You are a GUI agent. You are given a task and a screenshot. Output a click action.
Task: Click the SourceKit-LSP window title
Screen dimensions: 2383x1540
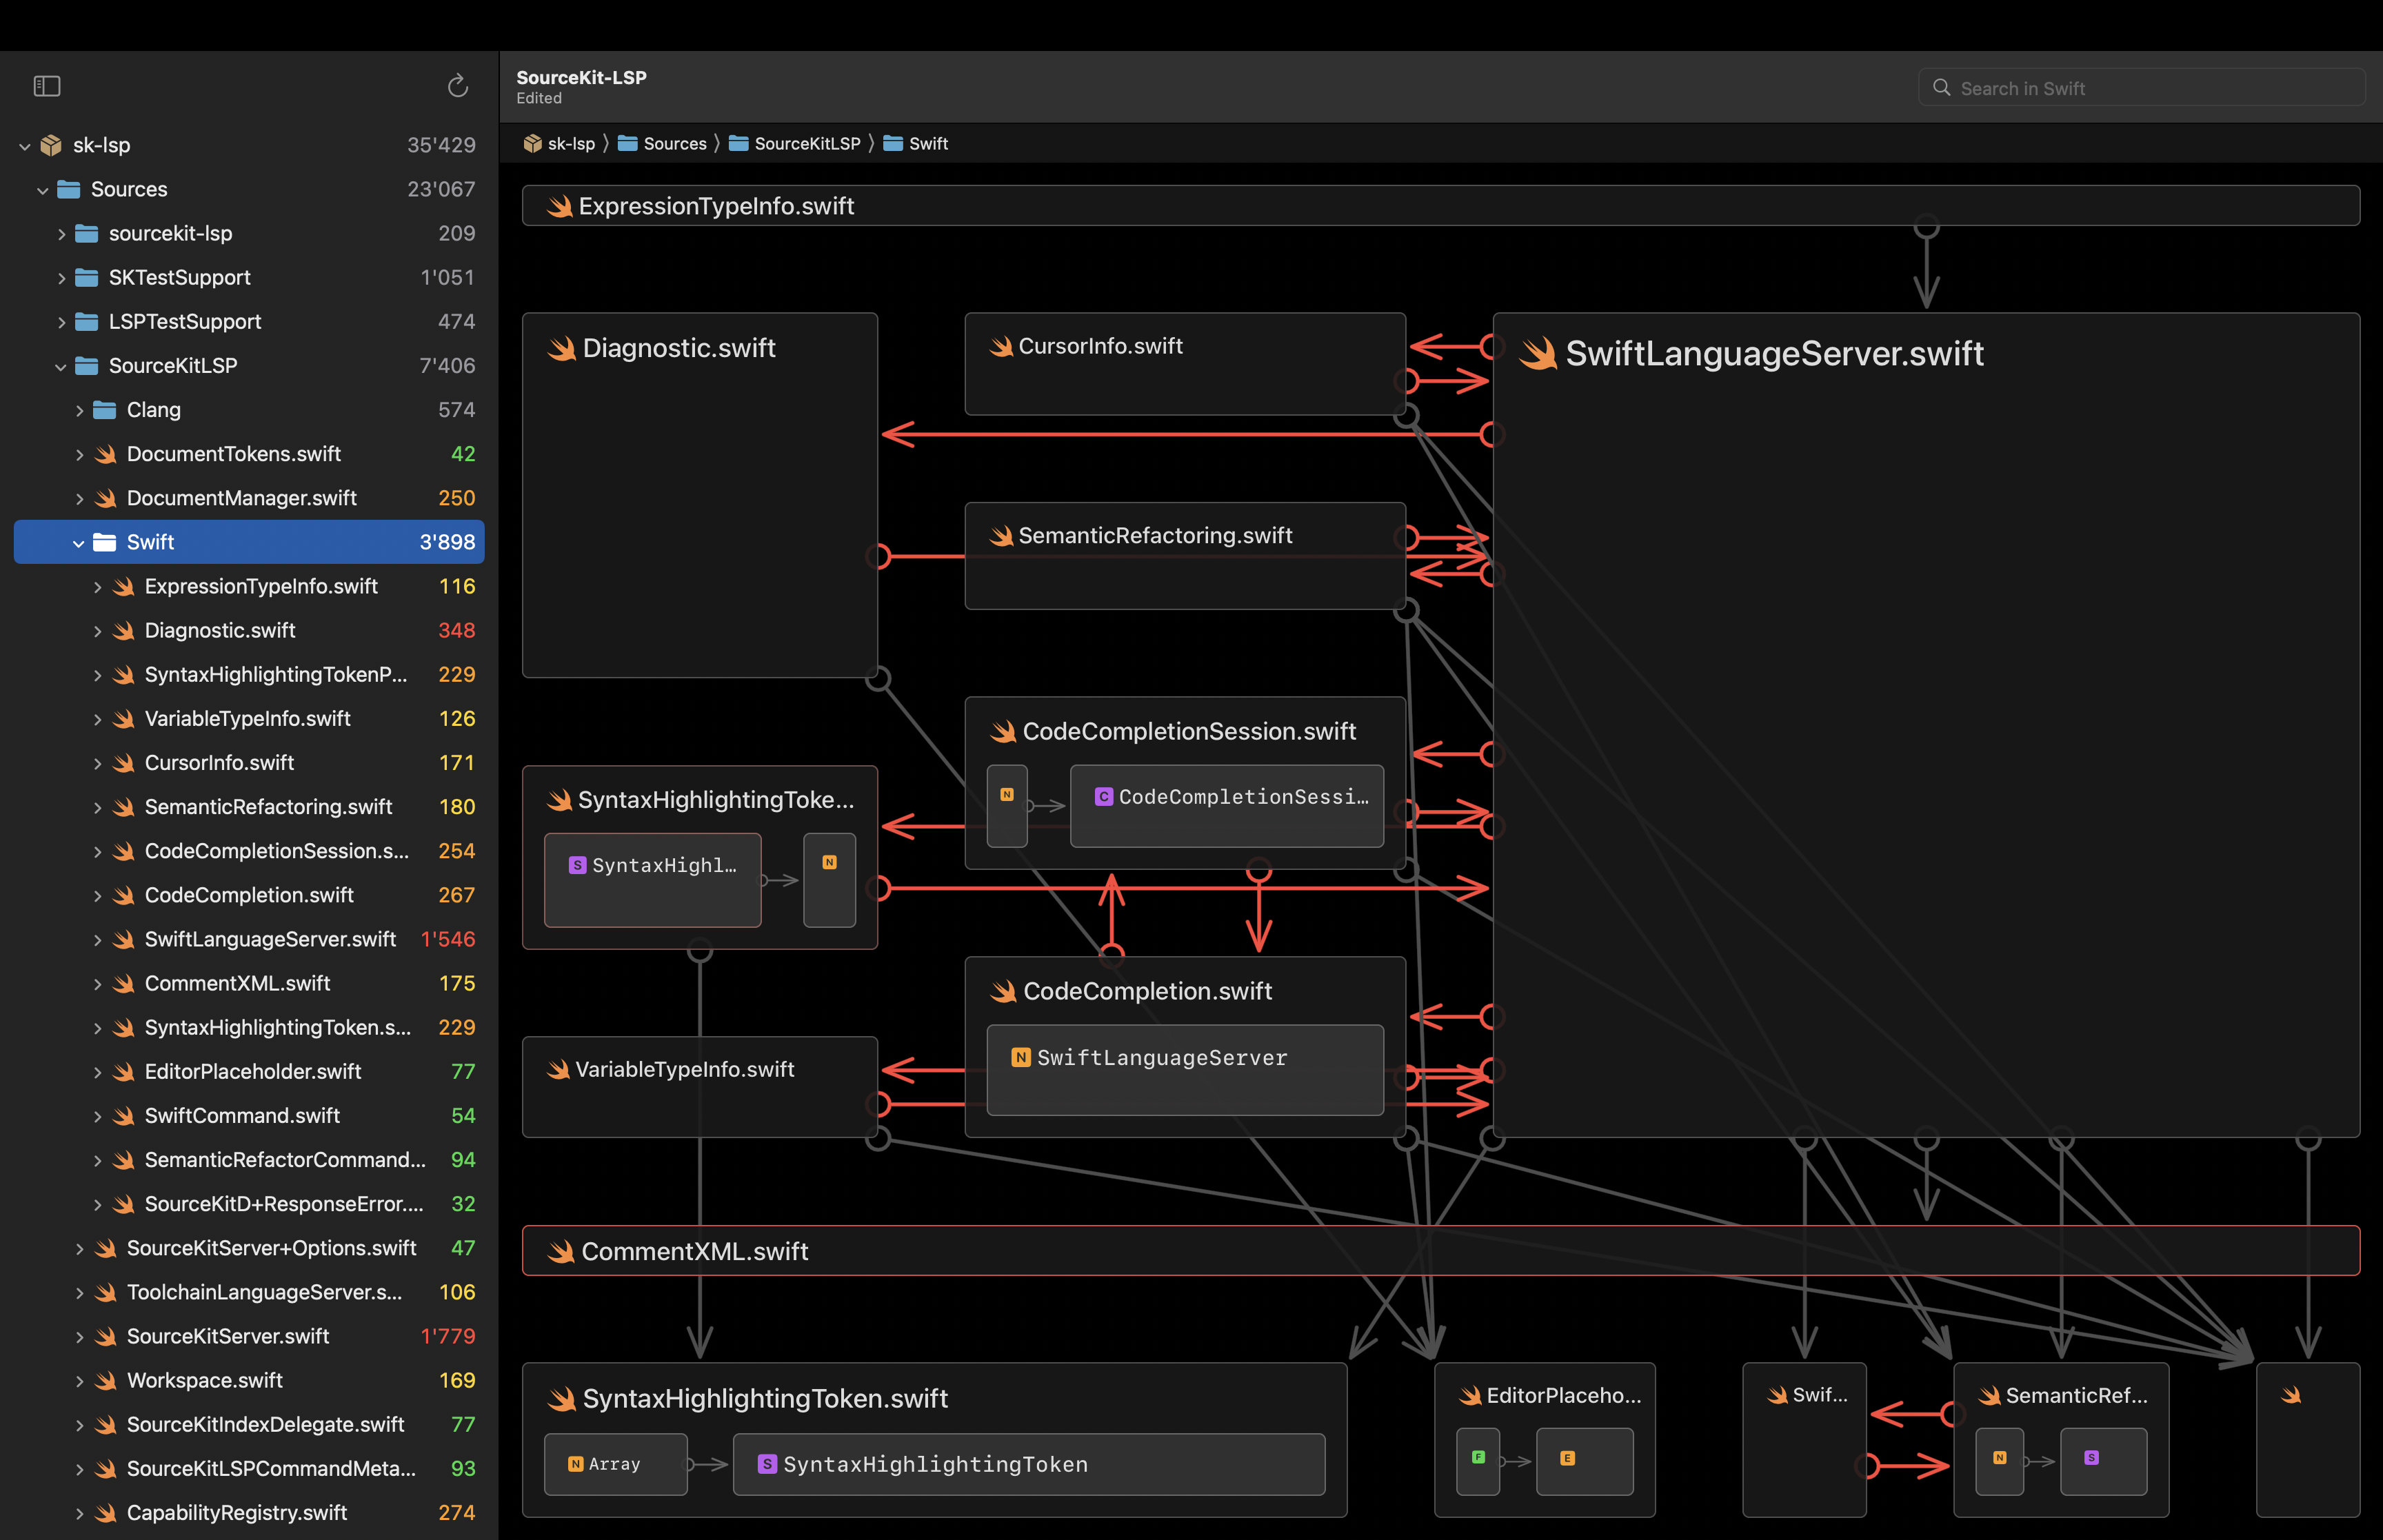click(x=581, y=78)
